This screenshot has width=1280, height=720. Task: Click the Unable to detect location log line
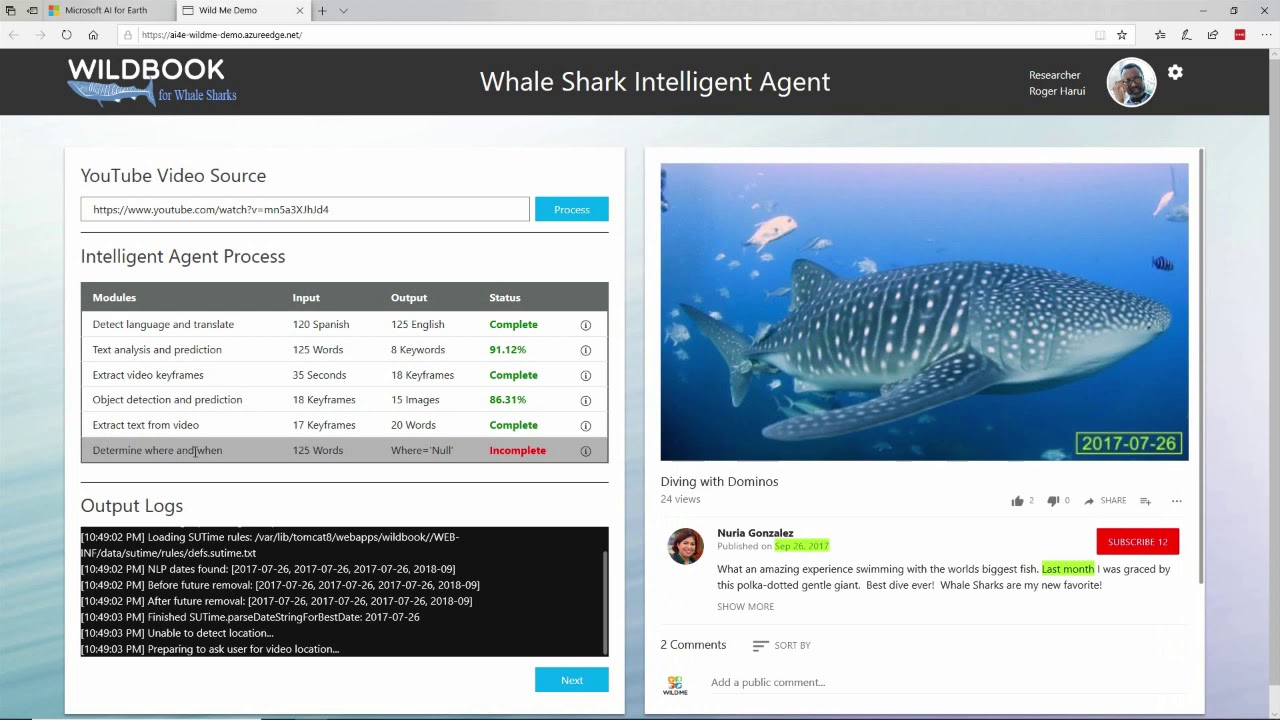pos(177,633)
